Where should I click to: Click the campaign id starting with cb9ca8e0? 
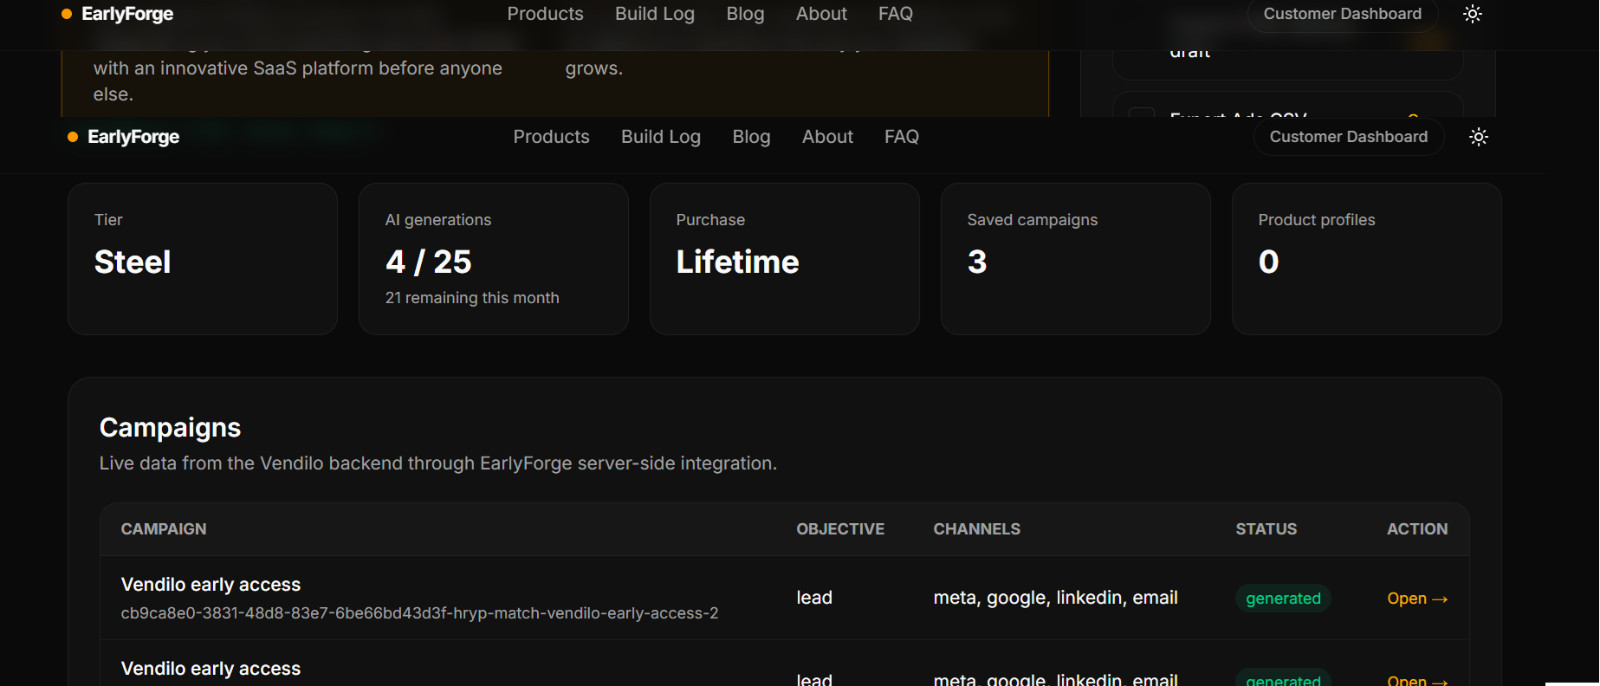point(420,614)
